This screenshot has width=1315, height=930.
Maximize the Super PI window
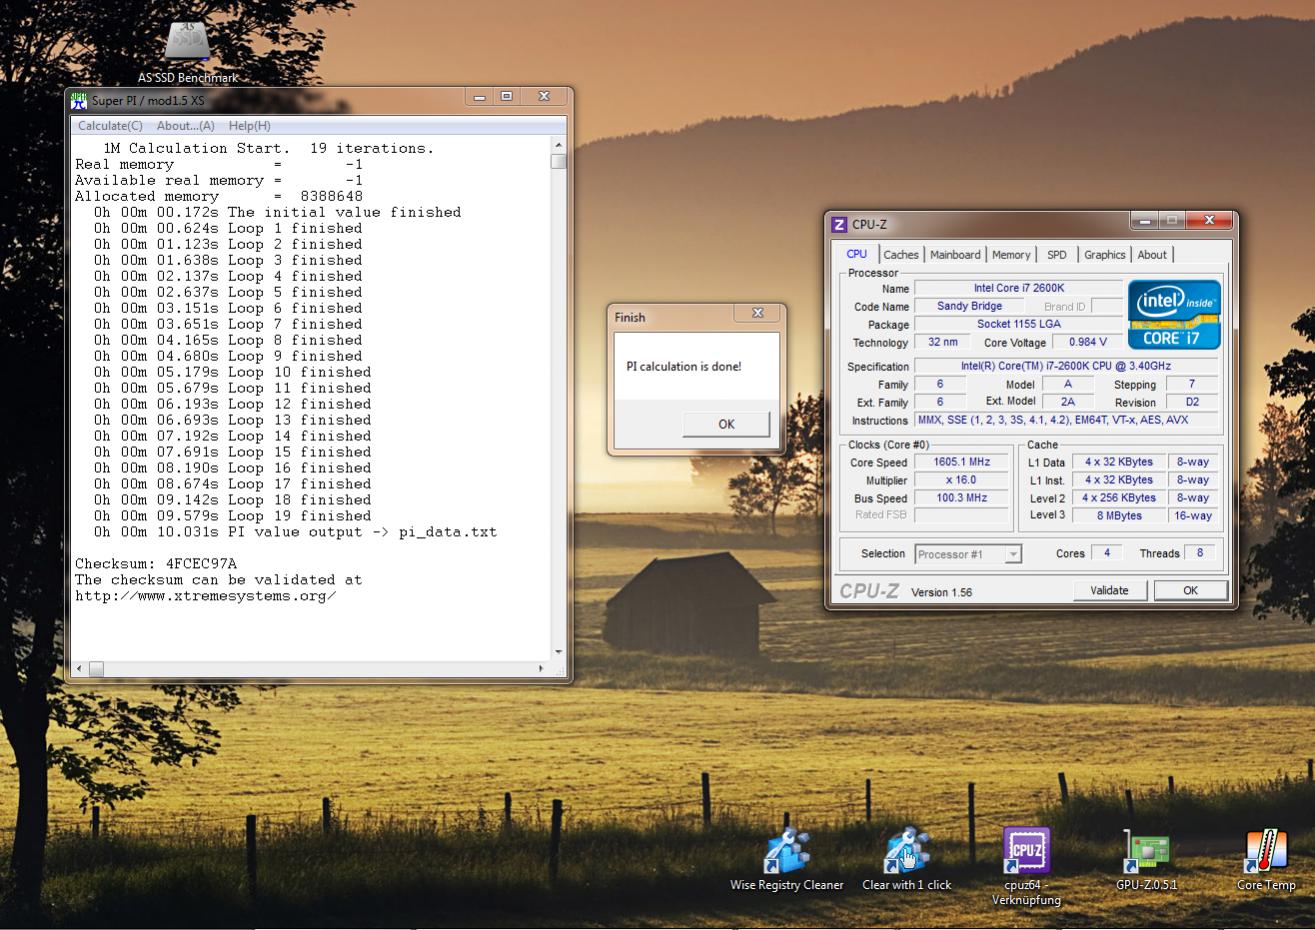(x=507, y=96)
